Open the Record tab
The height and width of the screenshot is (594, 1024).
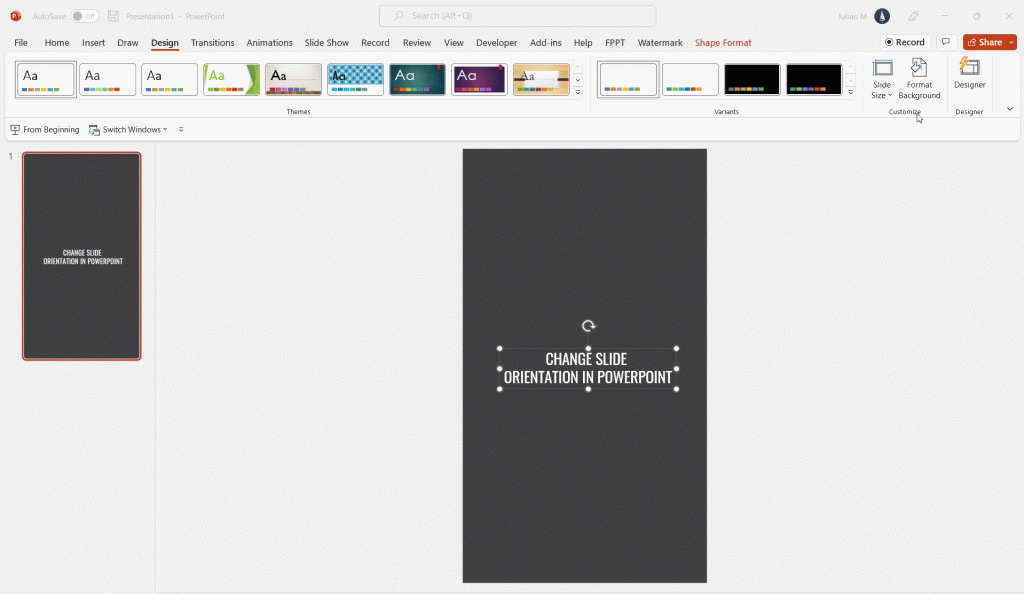click(375, 42)
